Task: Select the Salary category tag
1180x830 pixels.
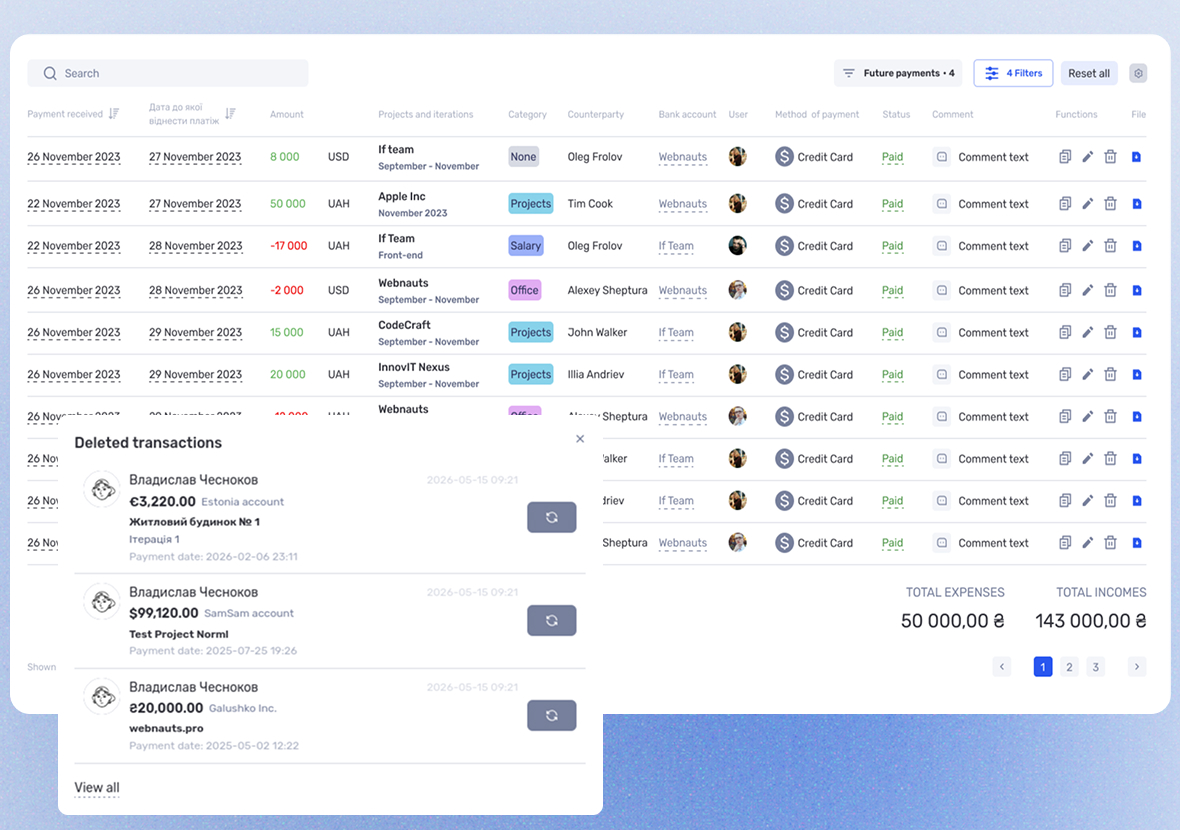Action: [x=525, y=245]
